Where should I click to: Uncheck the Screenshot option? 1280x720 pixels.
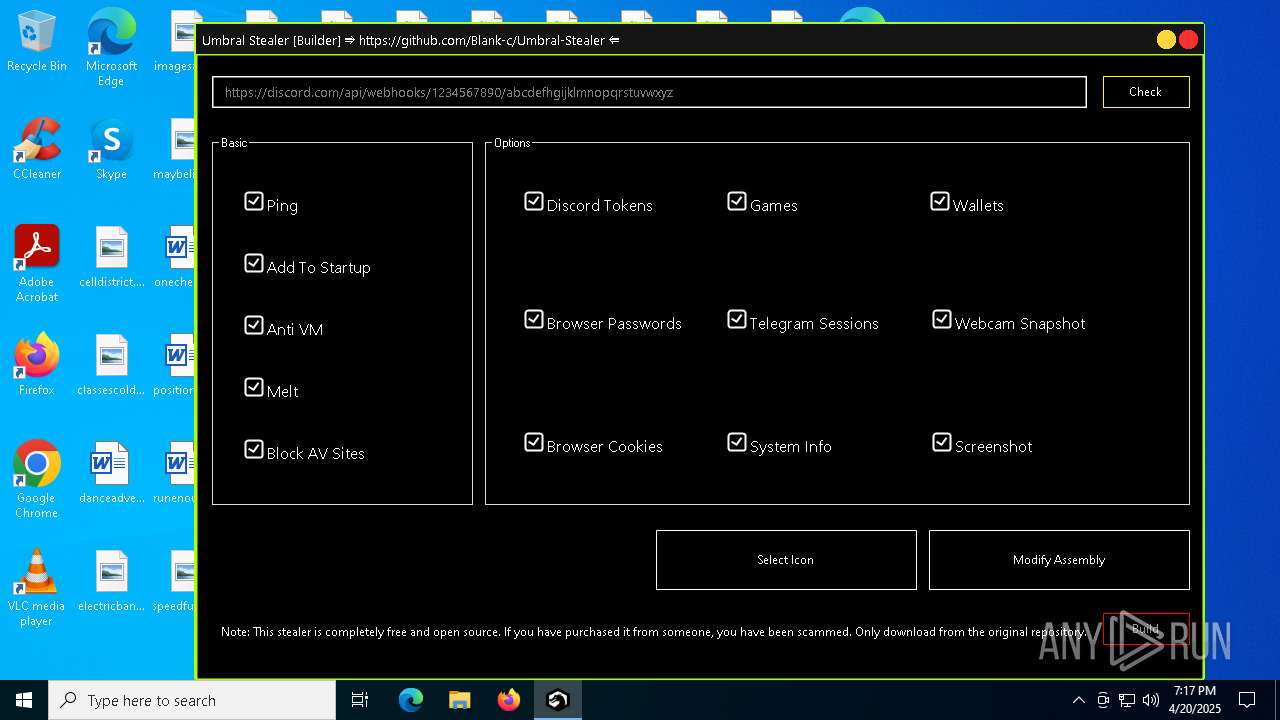point(942,443)
